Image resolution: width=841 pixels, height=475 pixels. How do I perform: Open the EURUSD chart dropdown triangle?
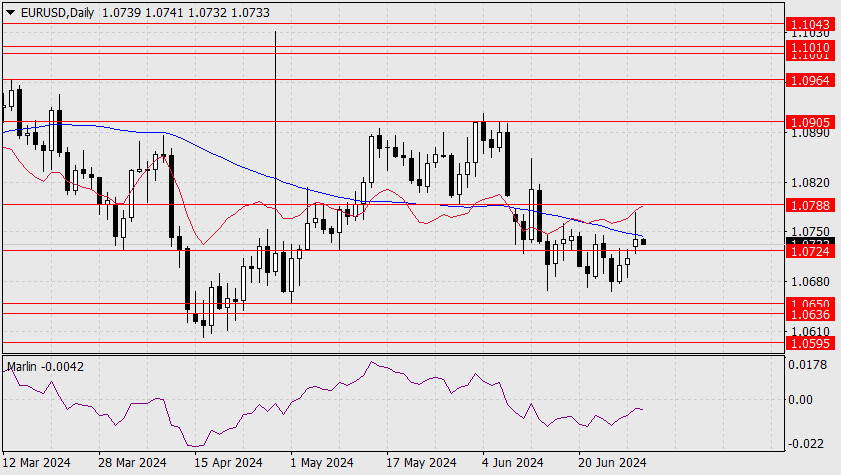pyautogui.click(x=10, y=12)
